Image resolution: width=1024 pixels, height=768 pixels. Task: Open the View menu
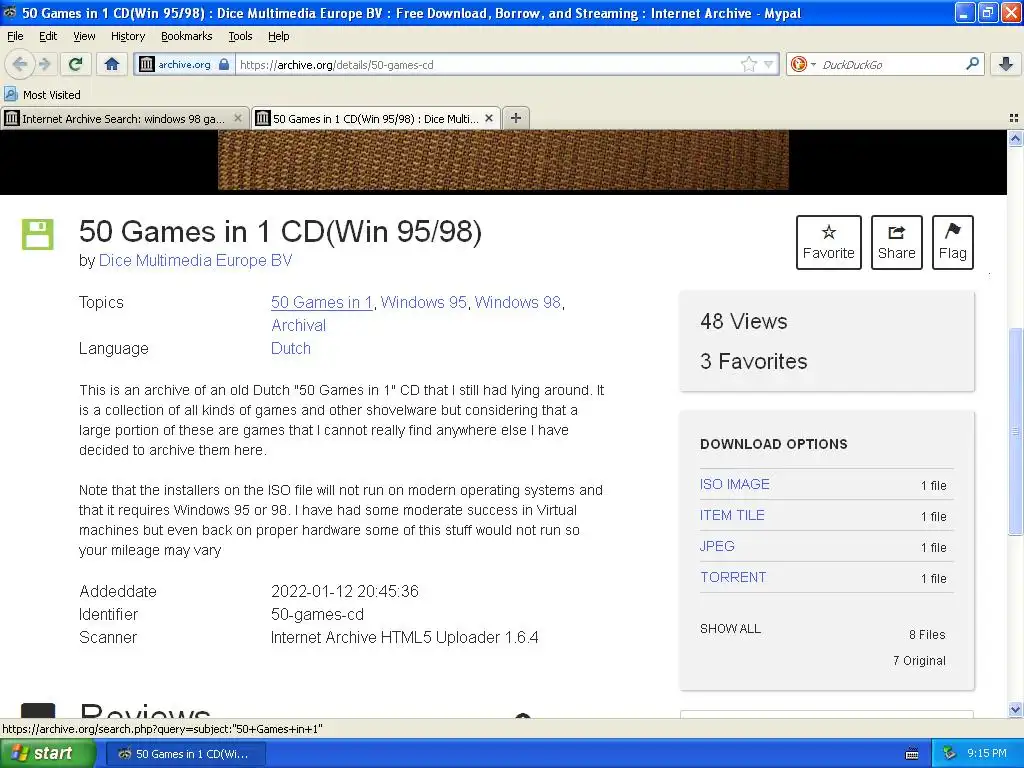click(84, 36)
